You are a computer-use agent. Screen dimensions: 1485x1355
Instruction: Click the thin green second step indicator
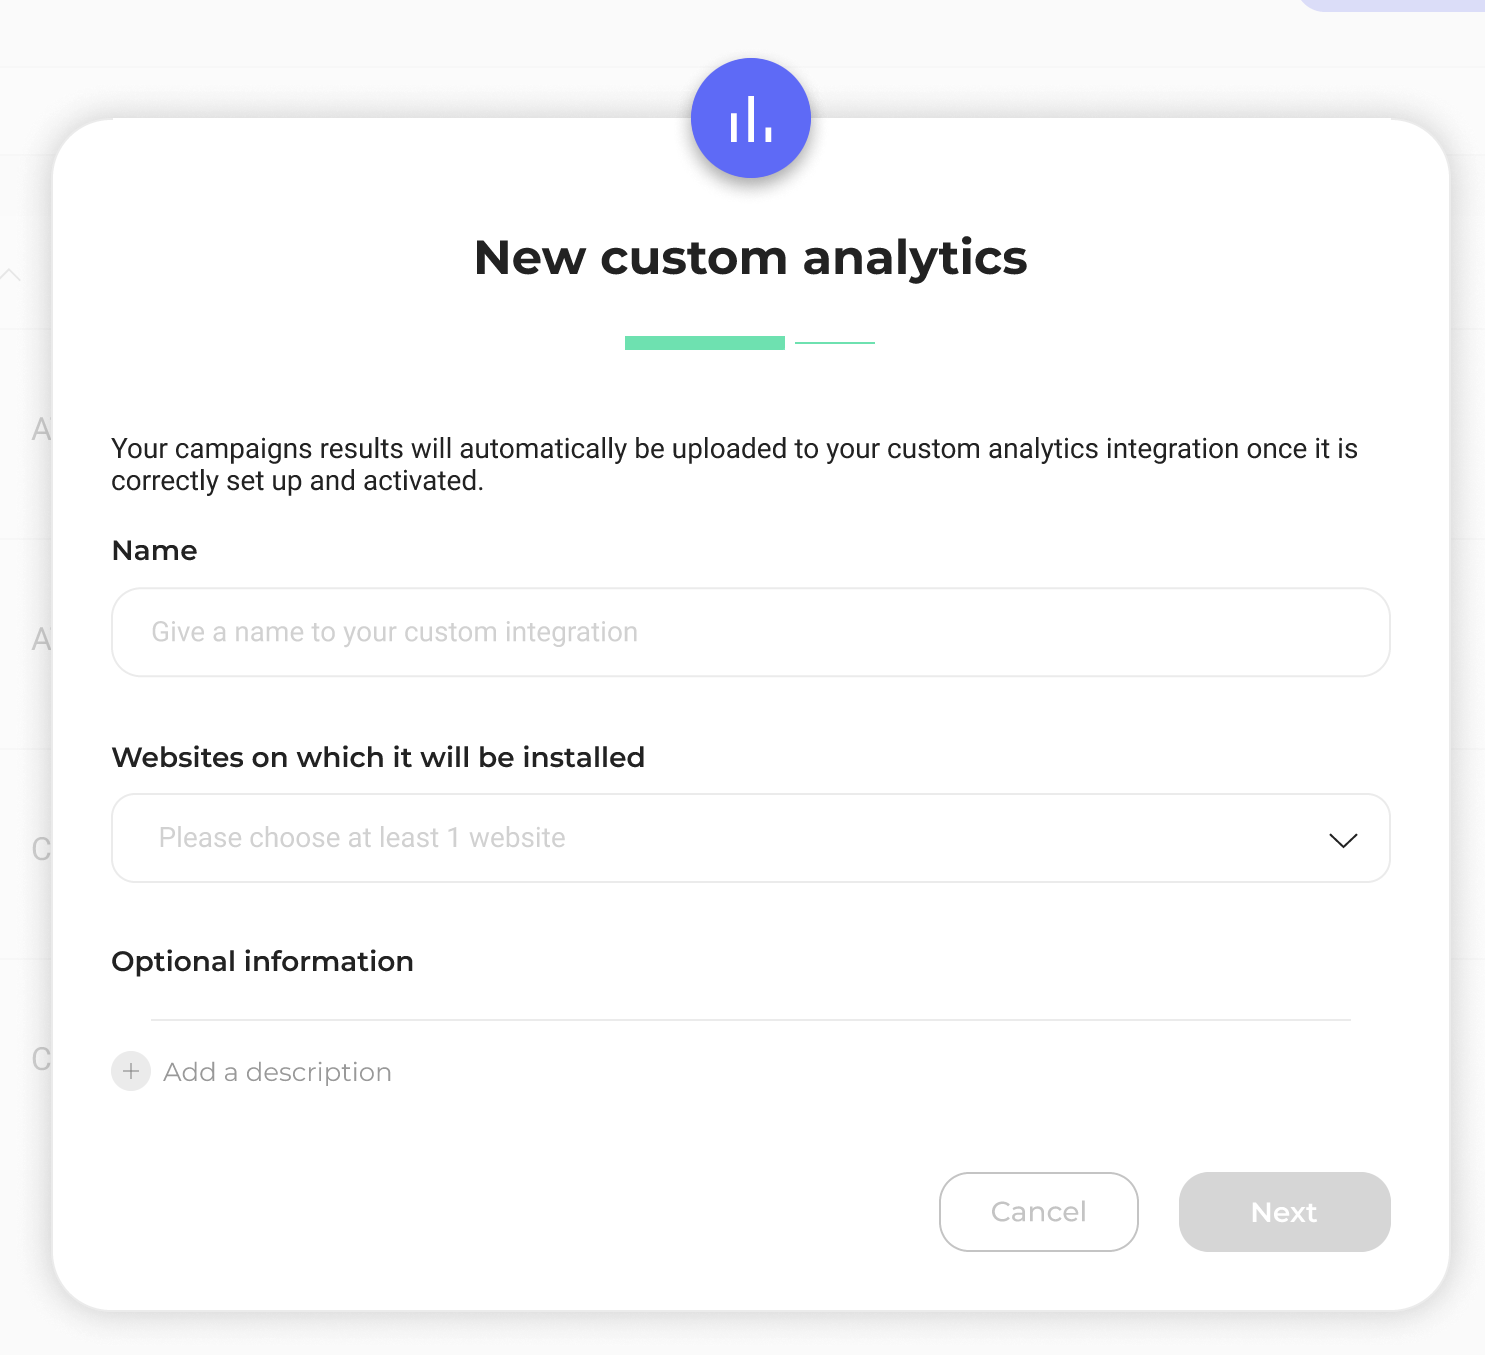pos(835,343)
